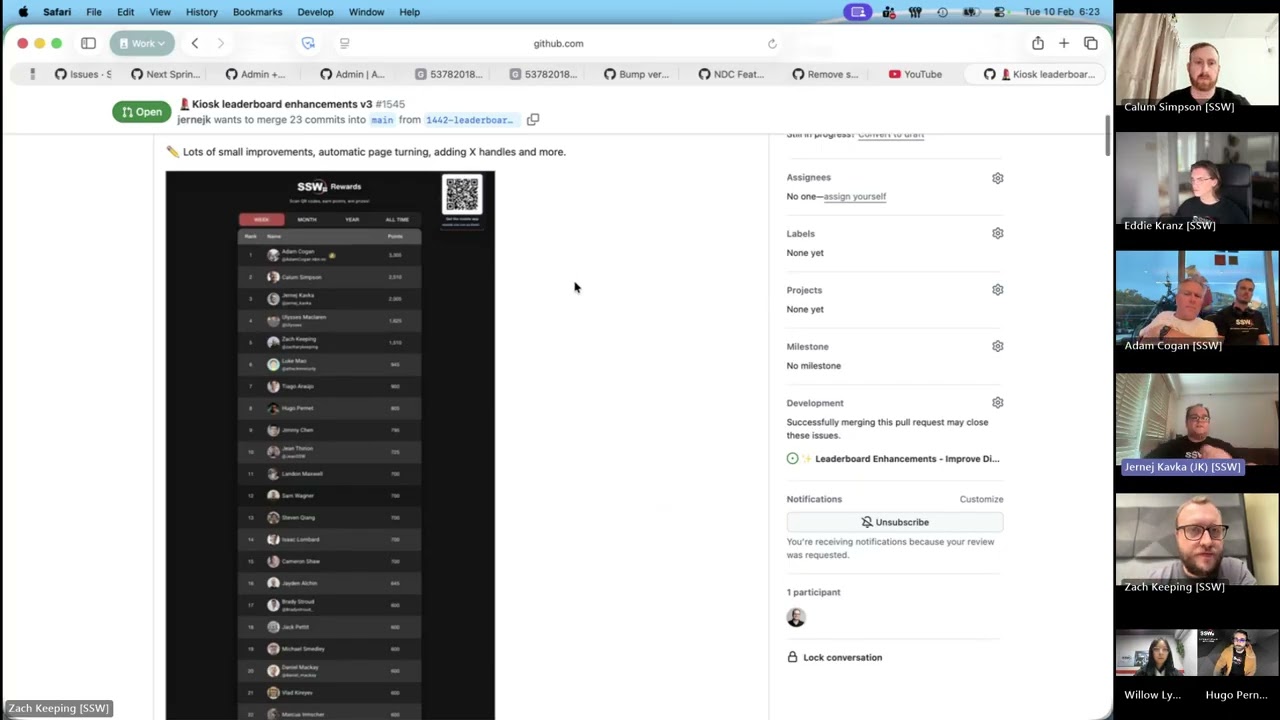This screenshot has height=720, width=1280.
Task: Open the jernejk author link
Action: (194, 120)
